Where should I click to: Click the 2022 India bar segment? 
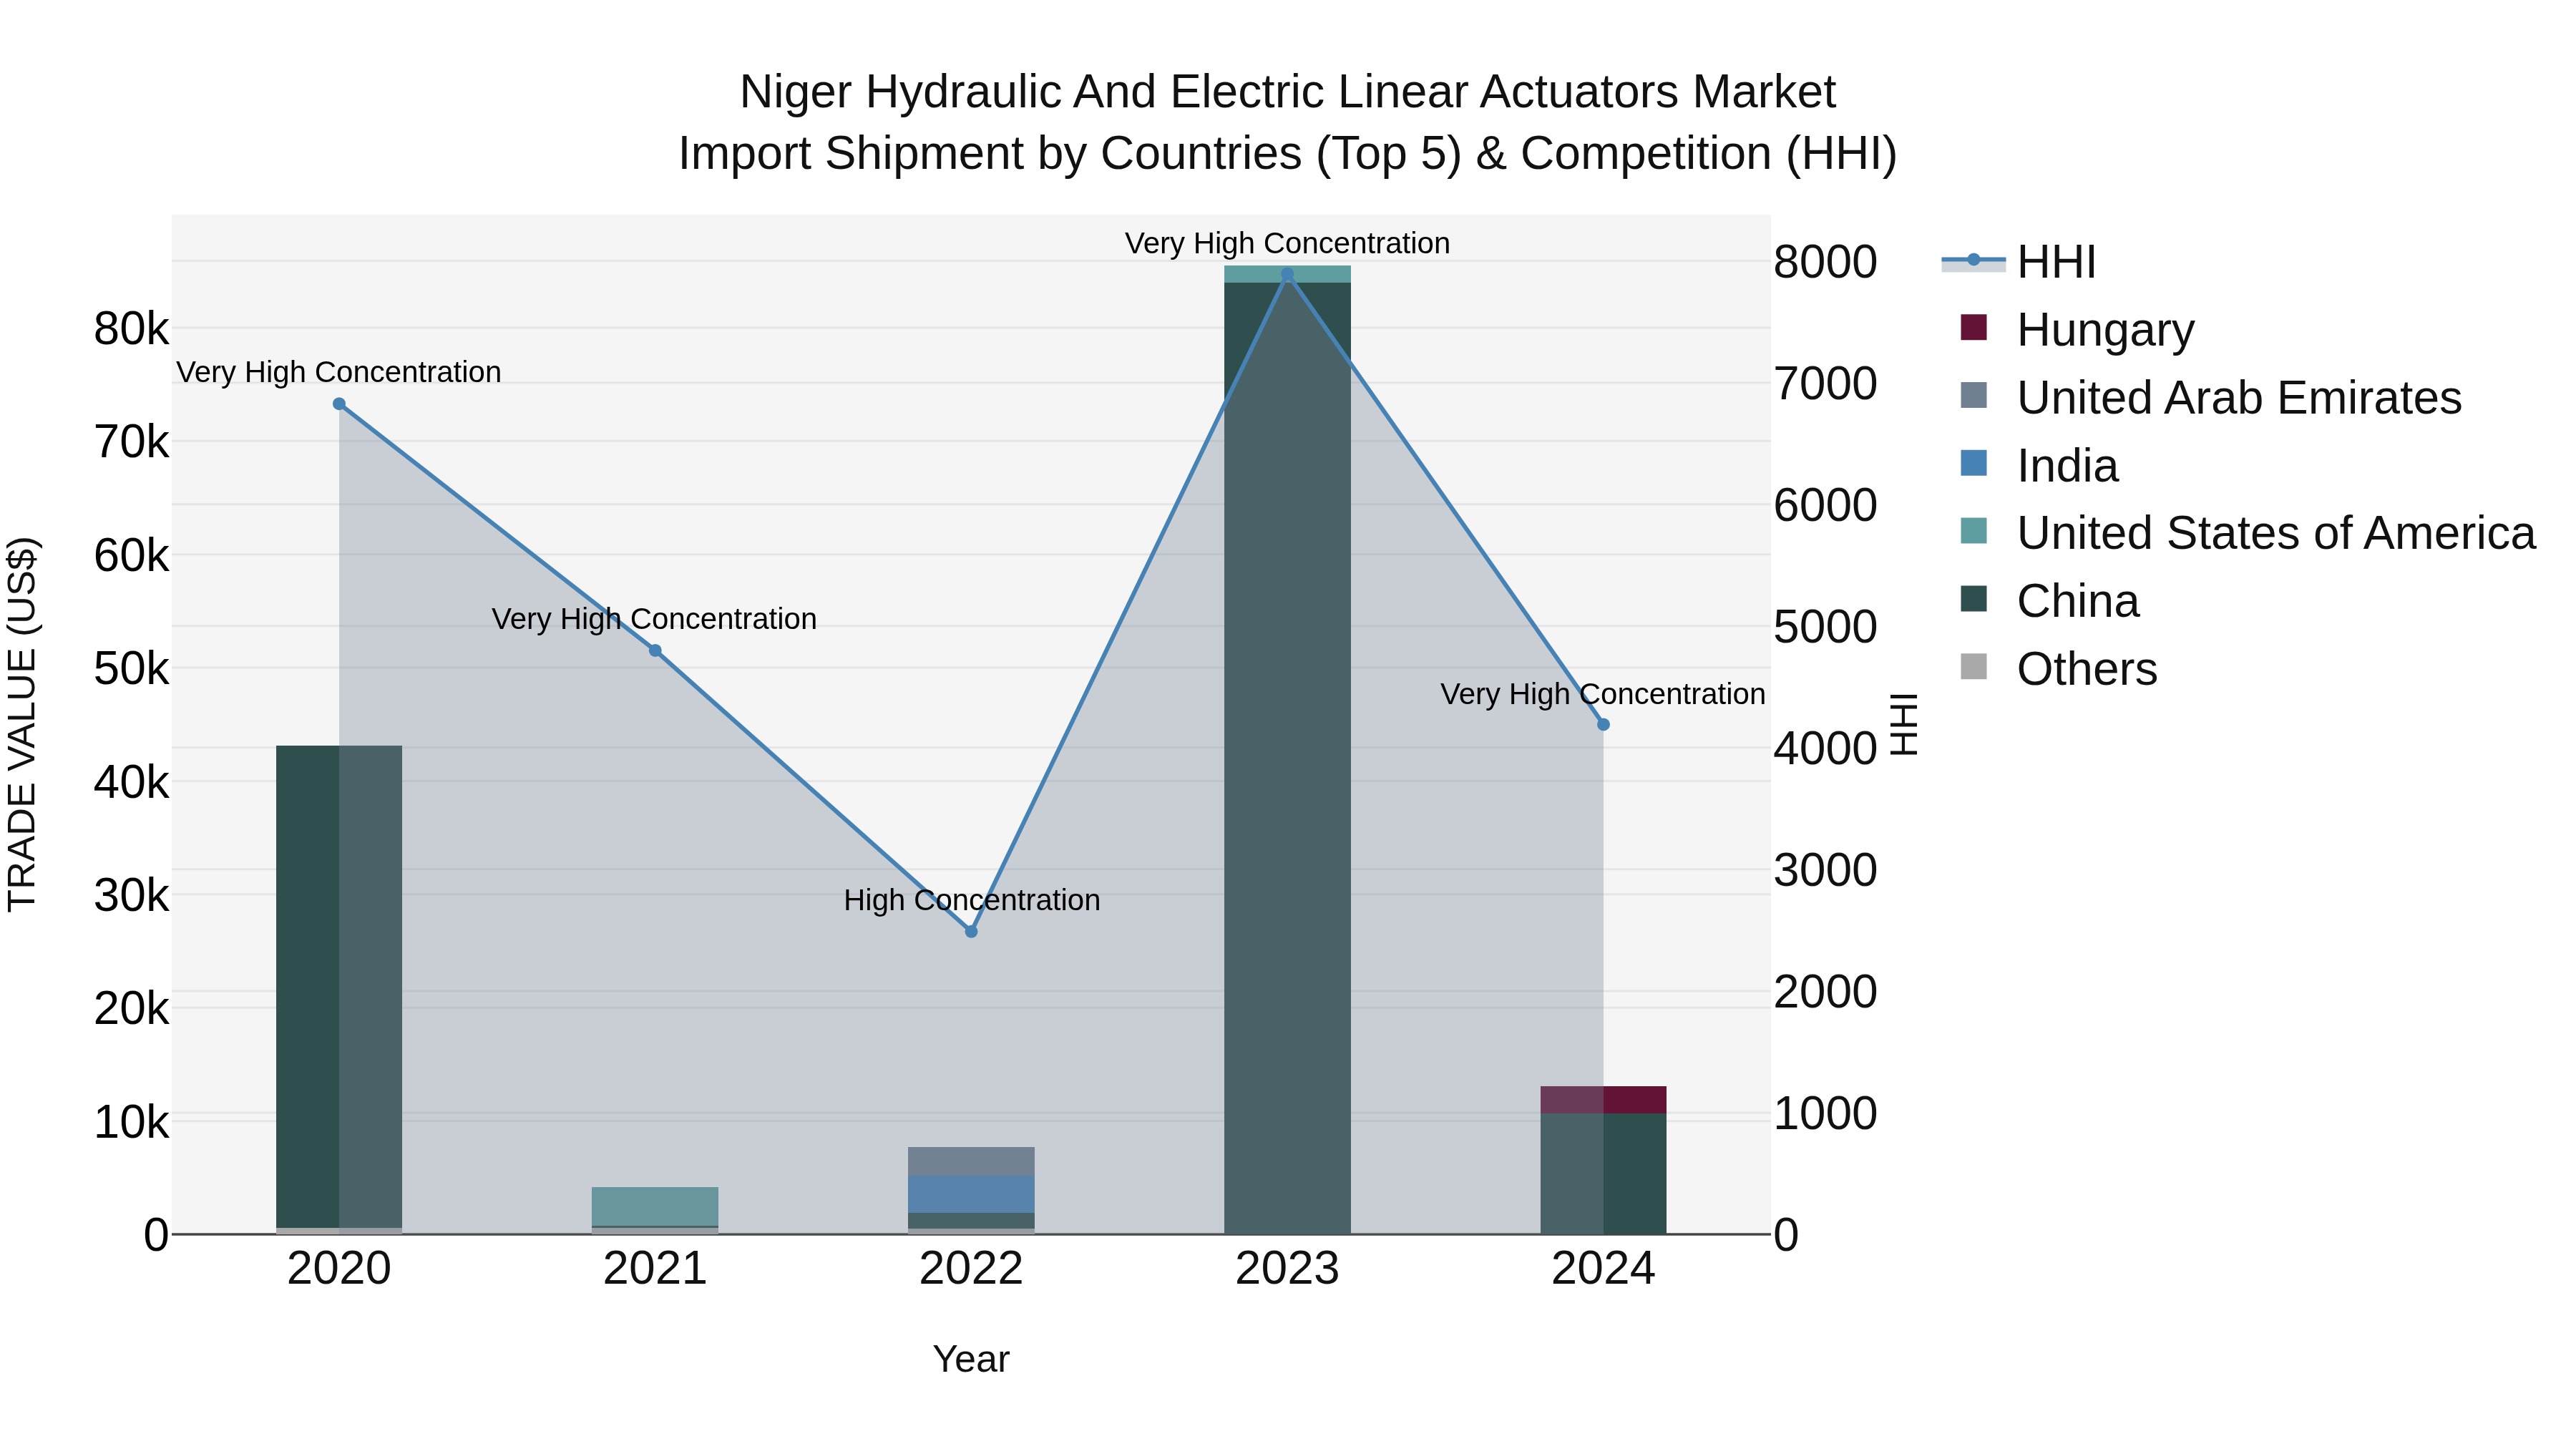[971, 1194]
